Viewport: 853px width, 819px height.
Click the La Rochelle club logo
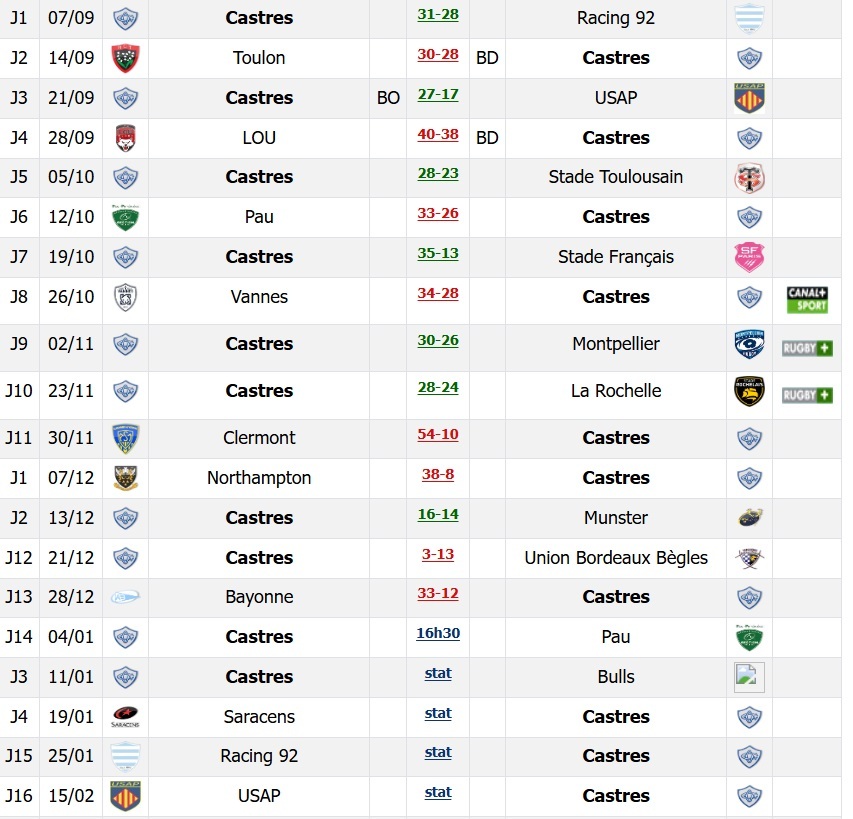tap(749, 391)
